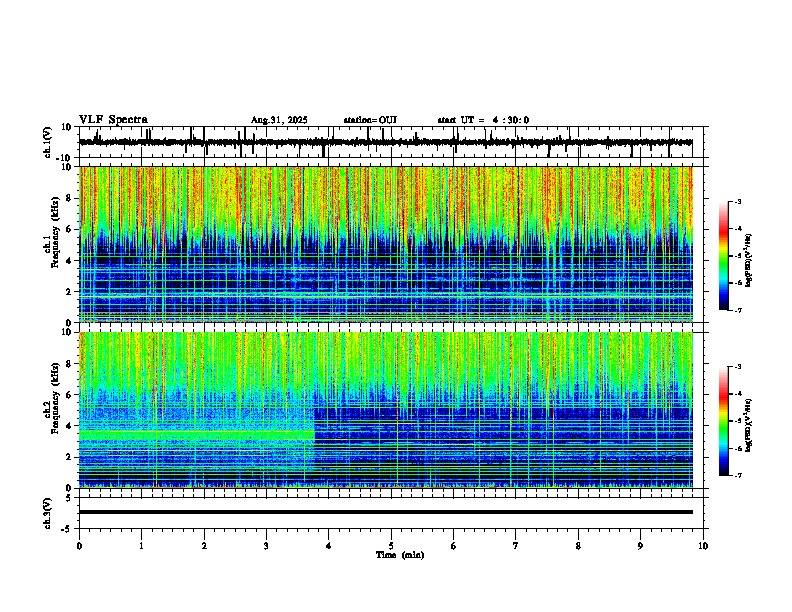
Task: Click the ch.2 color bar log(PSD) label
Action: click(748, 425)
